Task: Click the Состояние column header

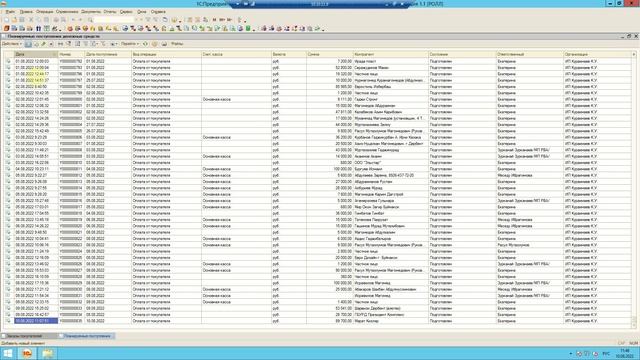Action: pyautogui.click(x=462, y=54)
